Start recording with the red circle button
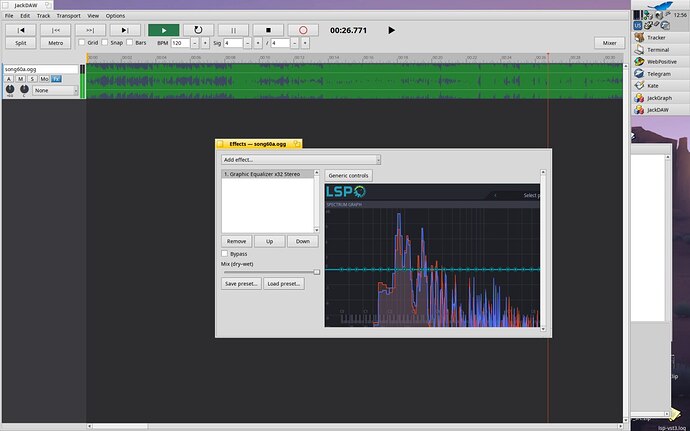The image size is (690, 431). coord(303,30)
